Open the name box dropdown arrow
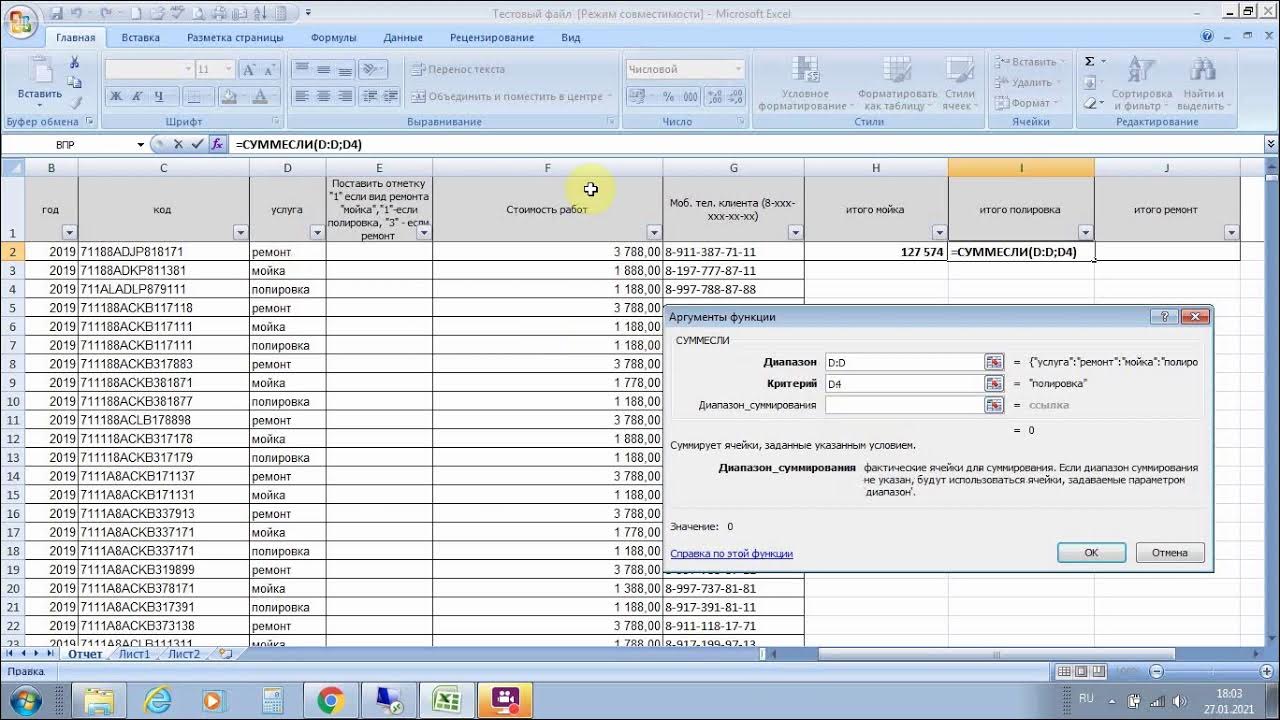This screenshot has width=1280, height=720. (x=140, y=145)
